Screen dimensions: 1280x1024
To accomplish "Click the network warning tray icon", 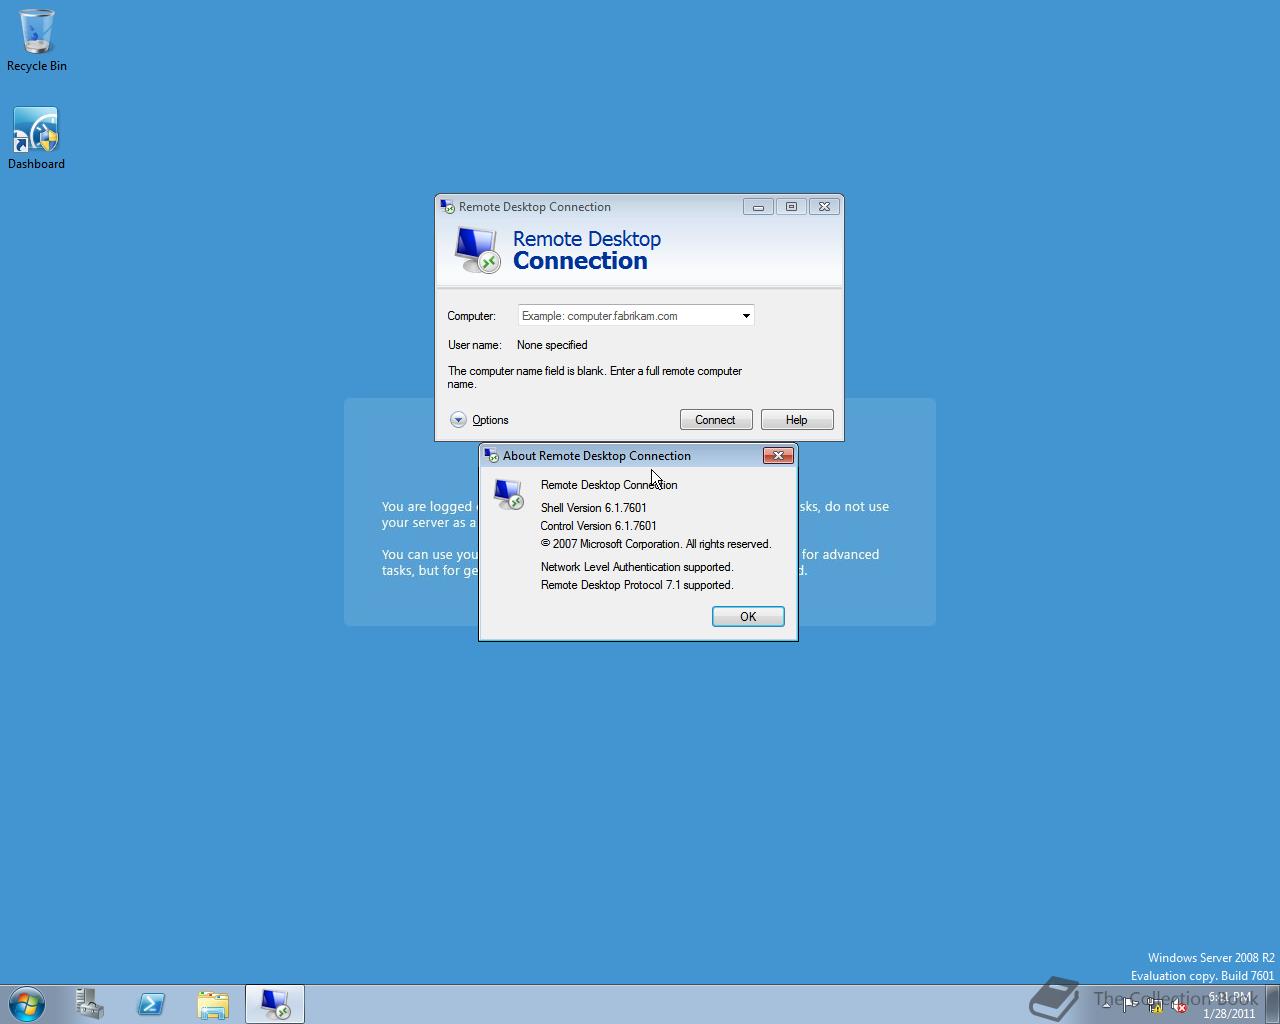I will (1155, 1005).
